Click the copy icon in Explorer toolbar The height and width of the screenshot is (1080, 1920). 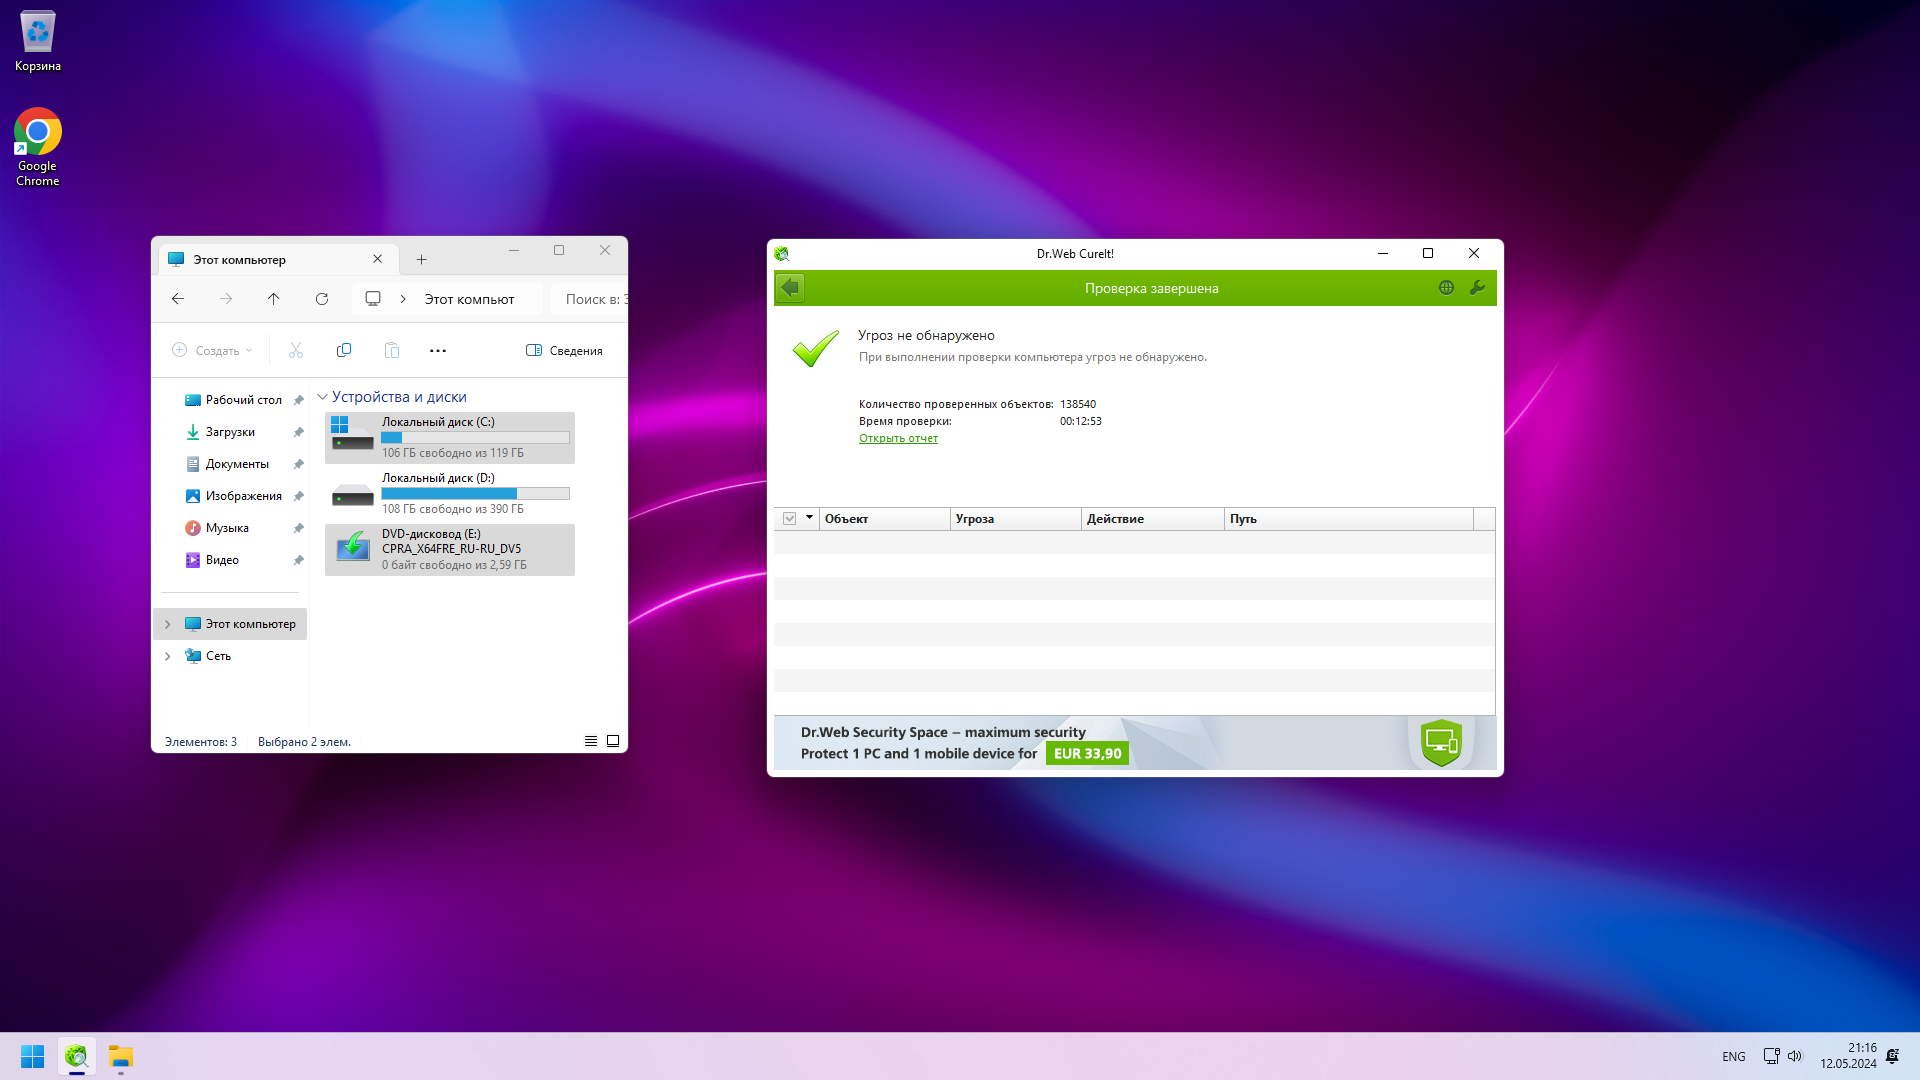pyautogui.click(x=344, y=350)
